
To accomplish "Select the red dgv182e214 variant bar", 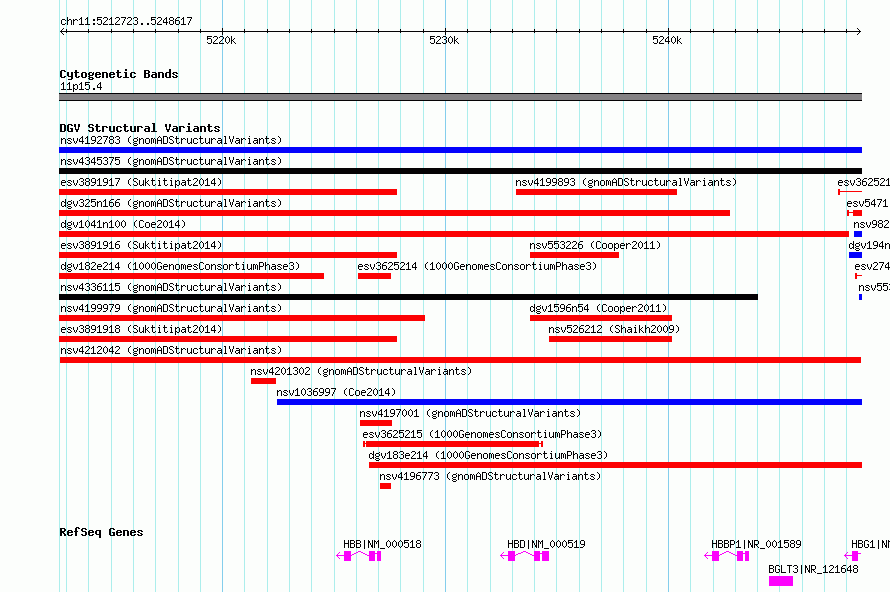I will pos(191,276).
